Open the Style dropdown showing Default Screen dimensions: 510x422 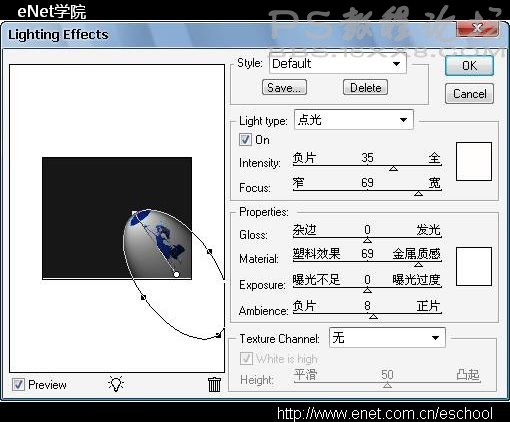[x=338, y=63]
